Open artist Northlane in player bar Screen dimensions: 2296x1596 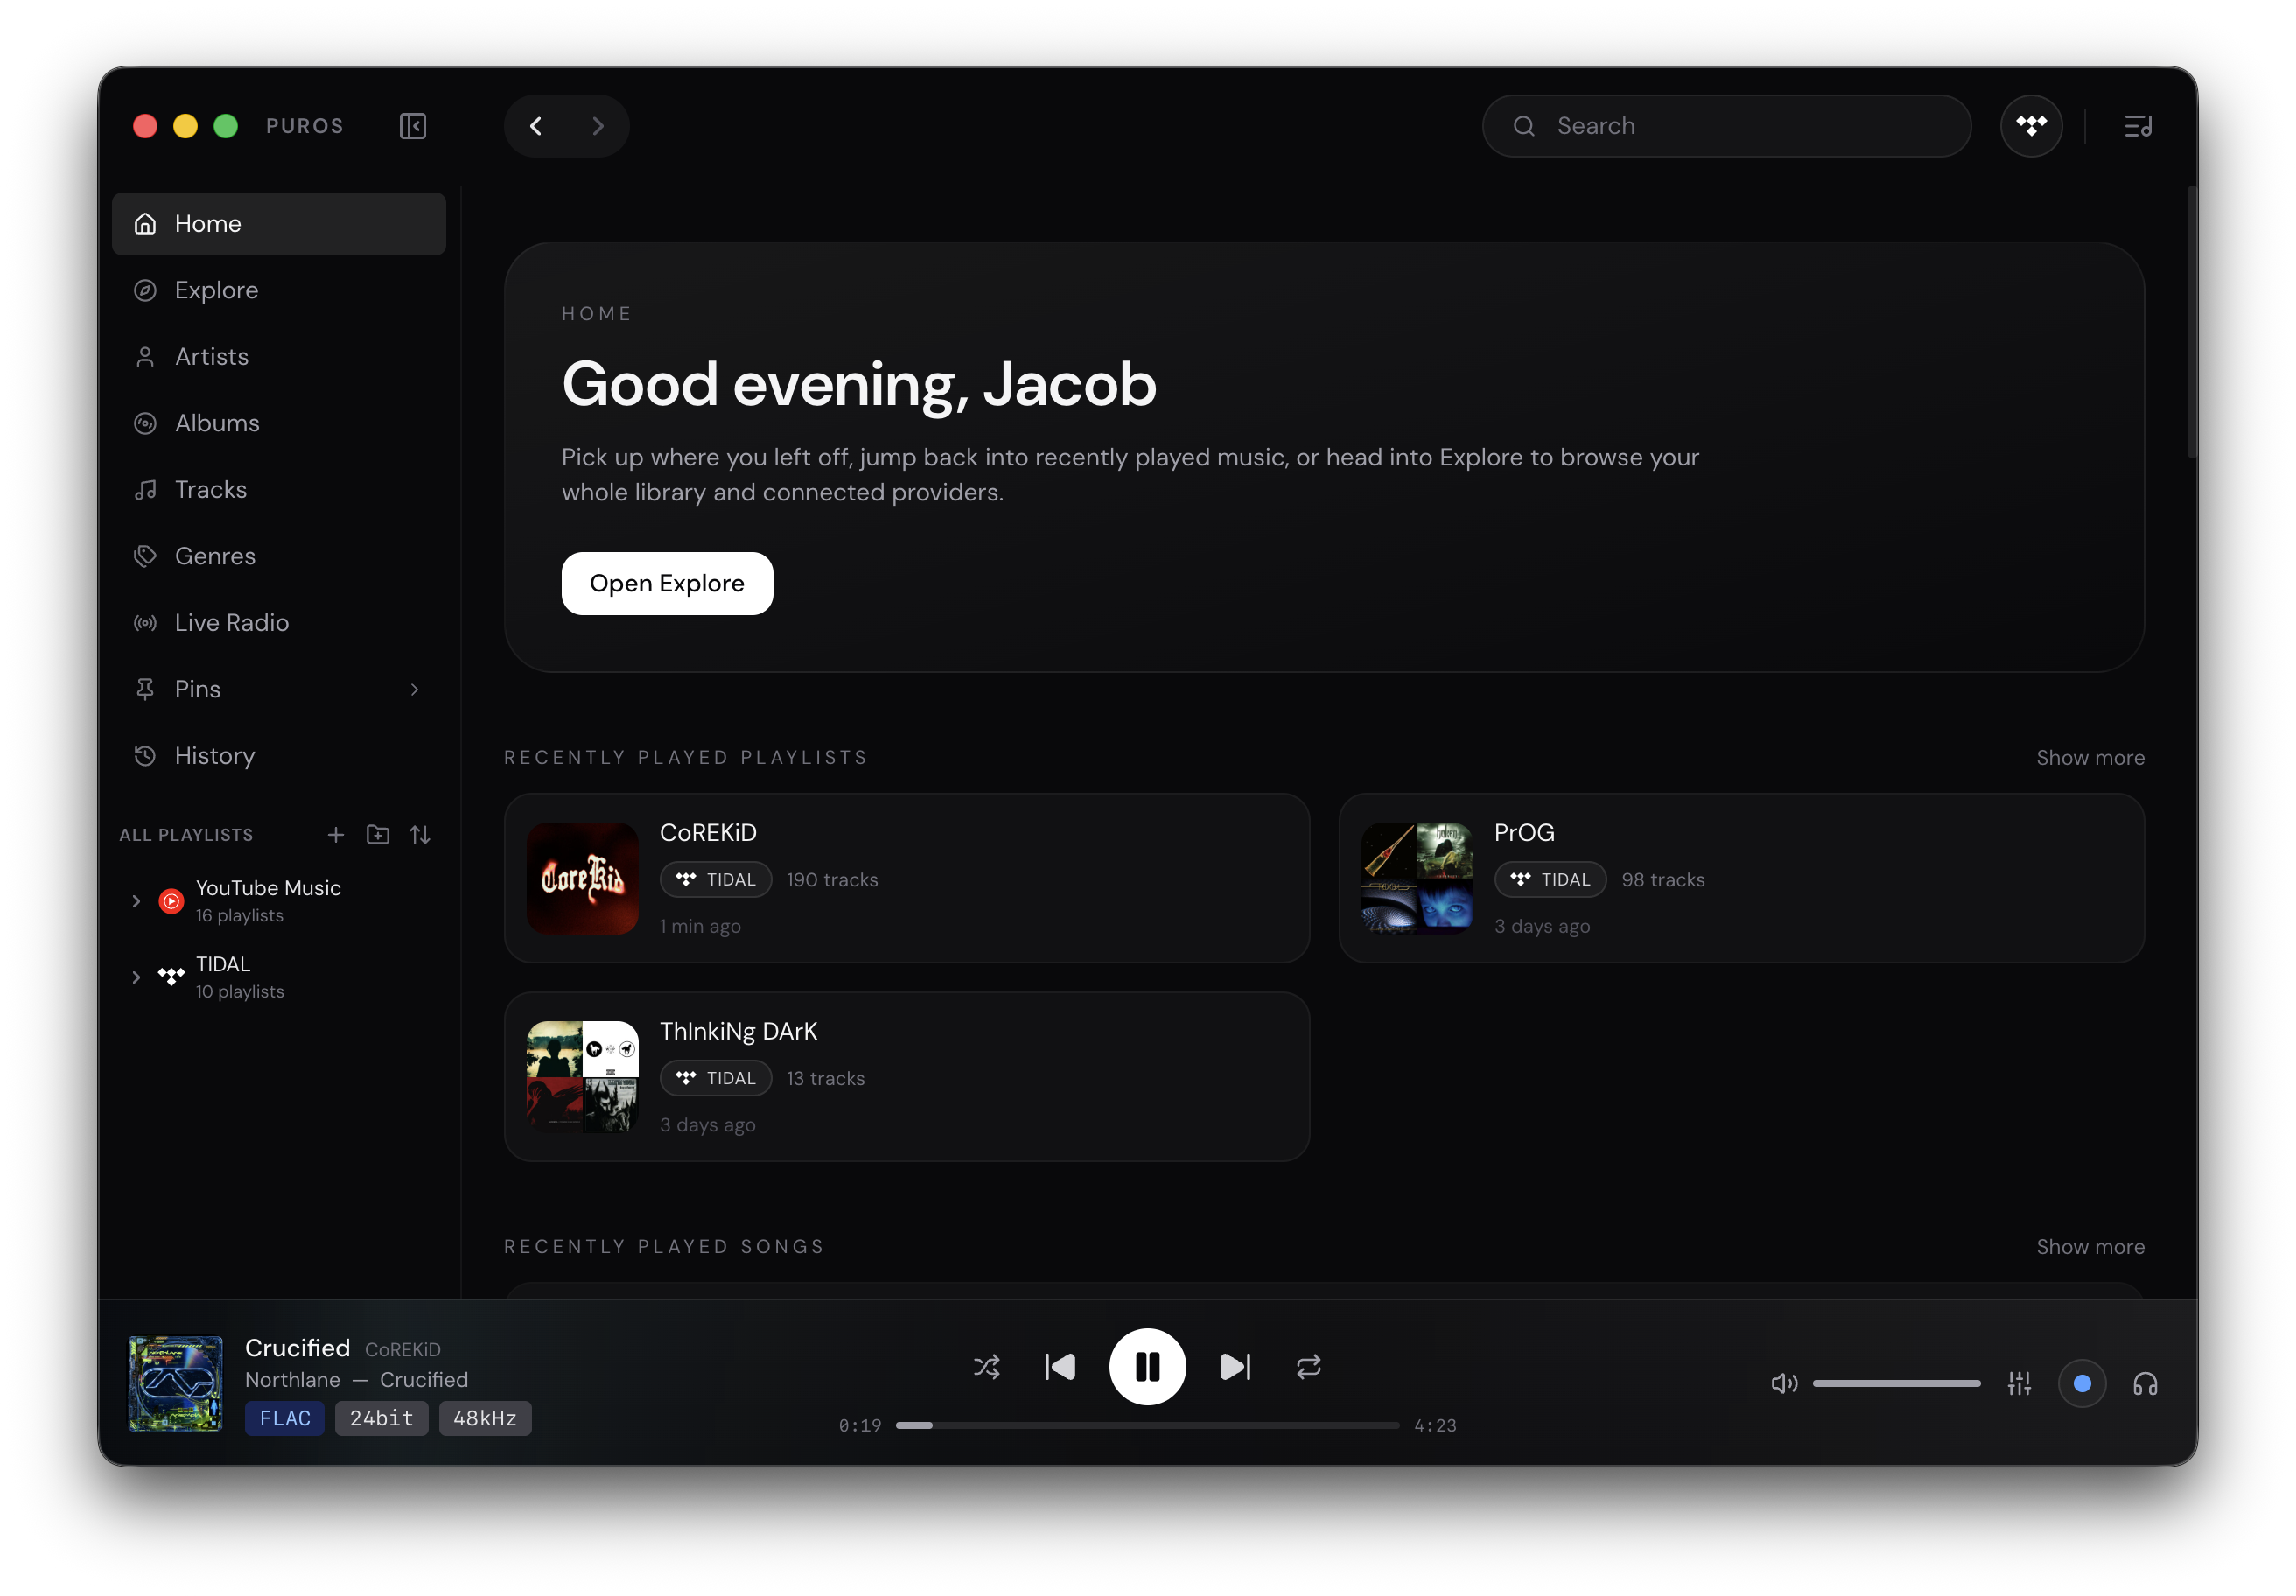tap(293, 1380)
